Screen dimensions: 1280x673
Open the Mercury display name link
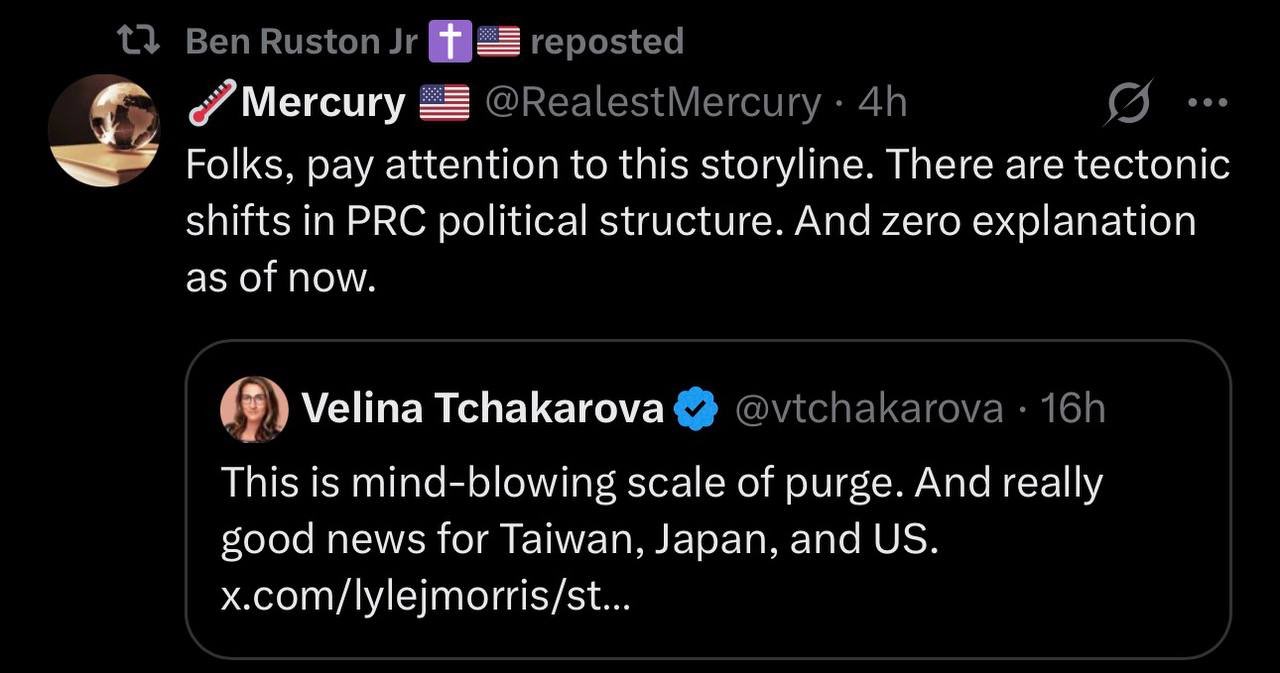click(x=322, y=102)
